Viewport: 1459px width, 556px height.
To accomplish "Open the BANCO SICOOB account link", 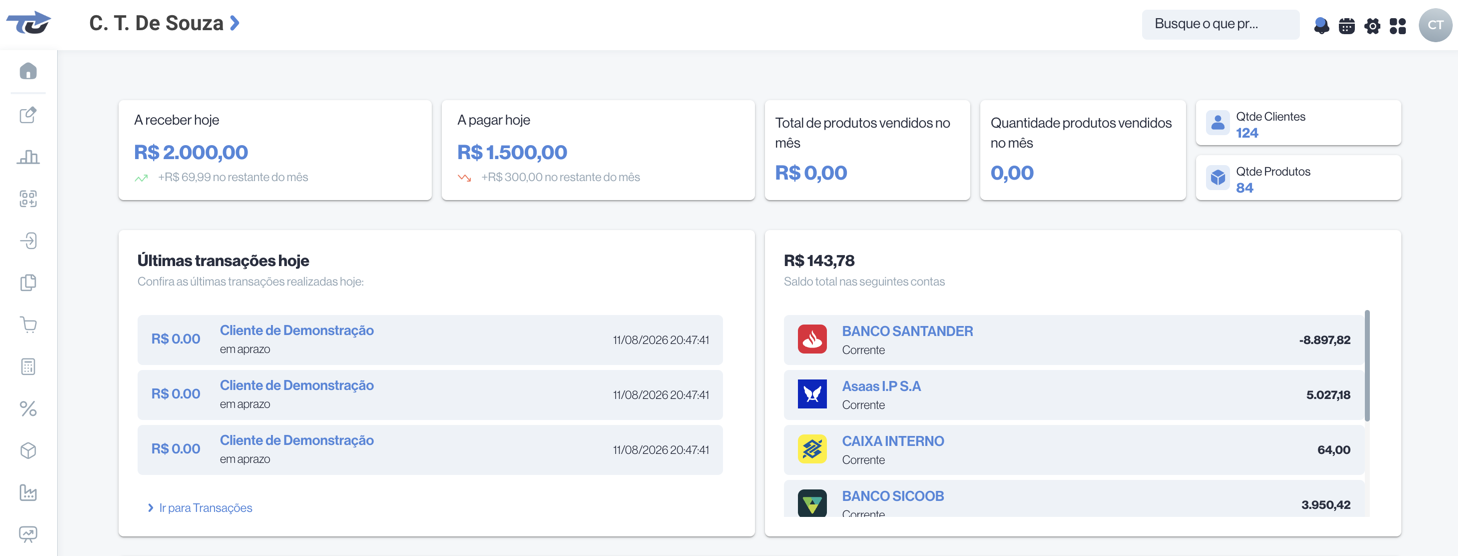I will (x=893, y=496).
